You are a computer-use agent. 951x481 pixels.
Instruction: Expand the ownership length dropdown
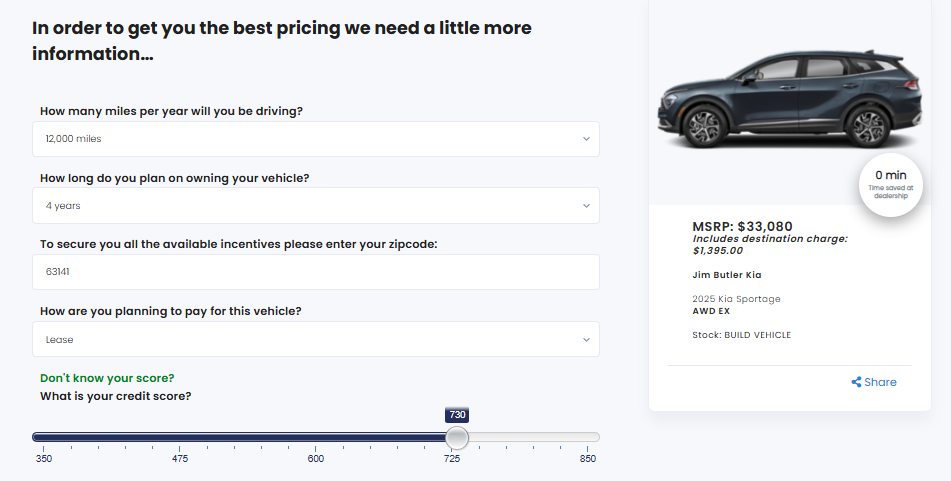click(x=316, y=206)
